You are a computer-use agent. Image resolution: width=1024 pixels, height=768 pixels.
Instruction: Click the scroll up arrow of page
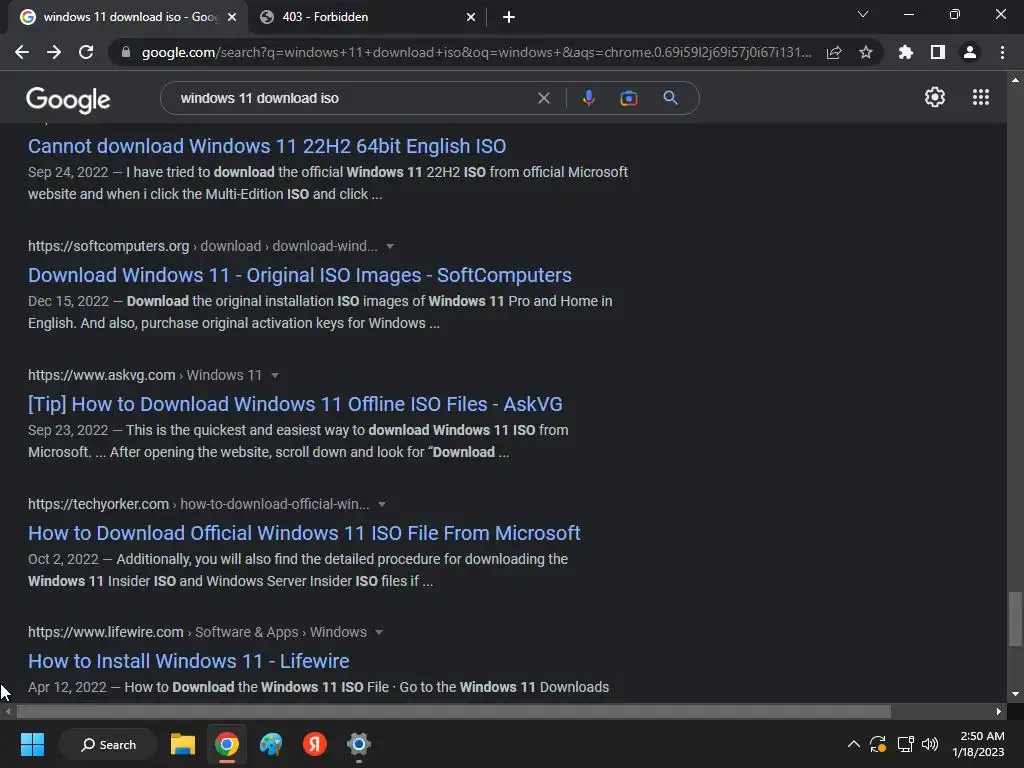[x=1015, y=80]
